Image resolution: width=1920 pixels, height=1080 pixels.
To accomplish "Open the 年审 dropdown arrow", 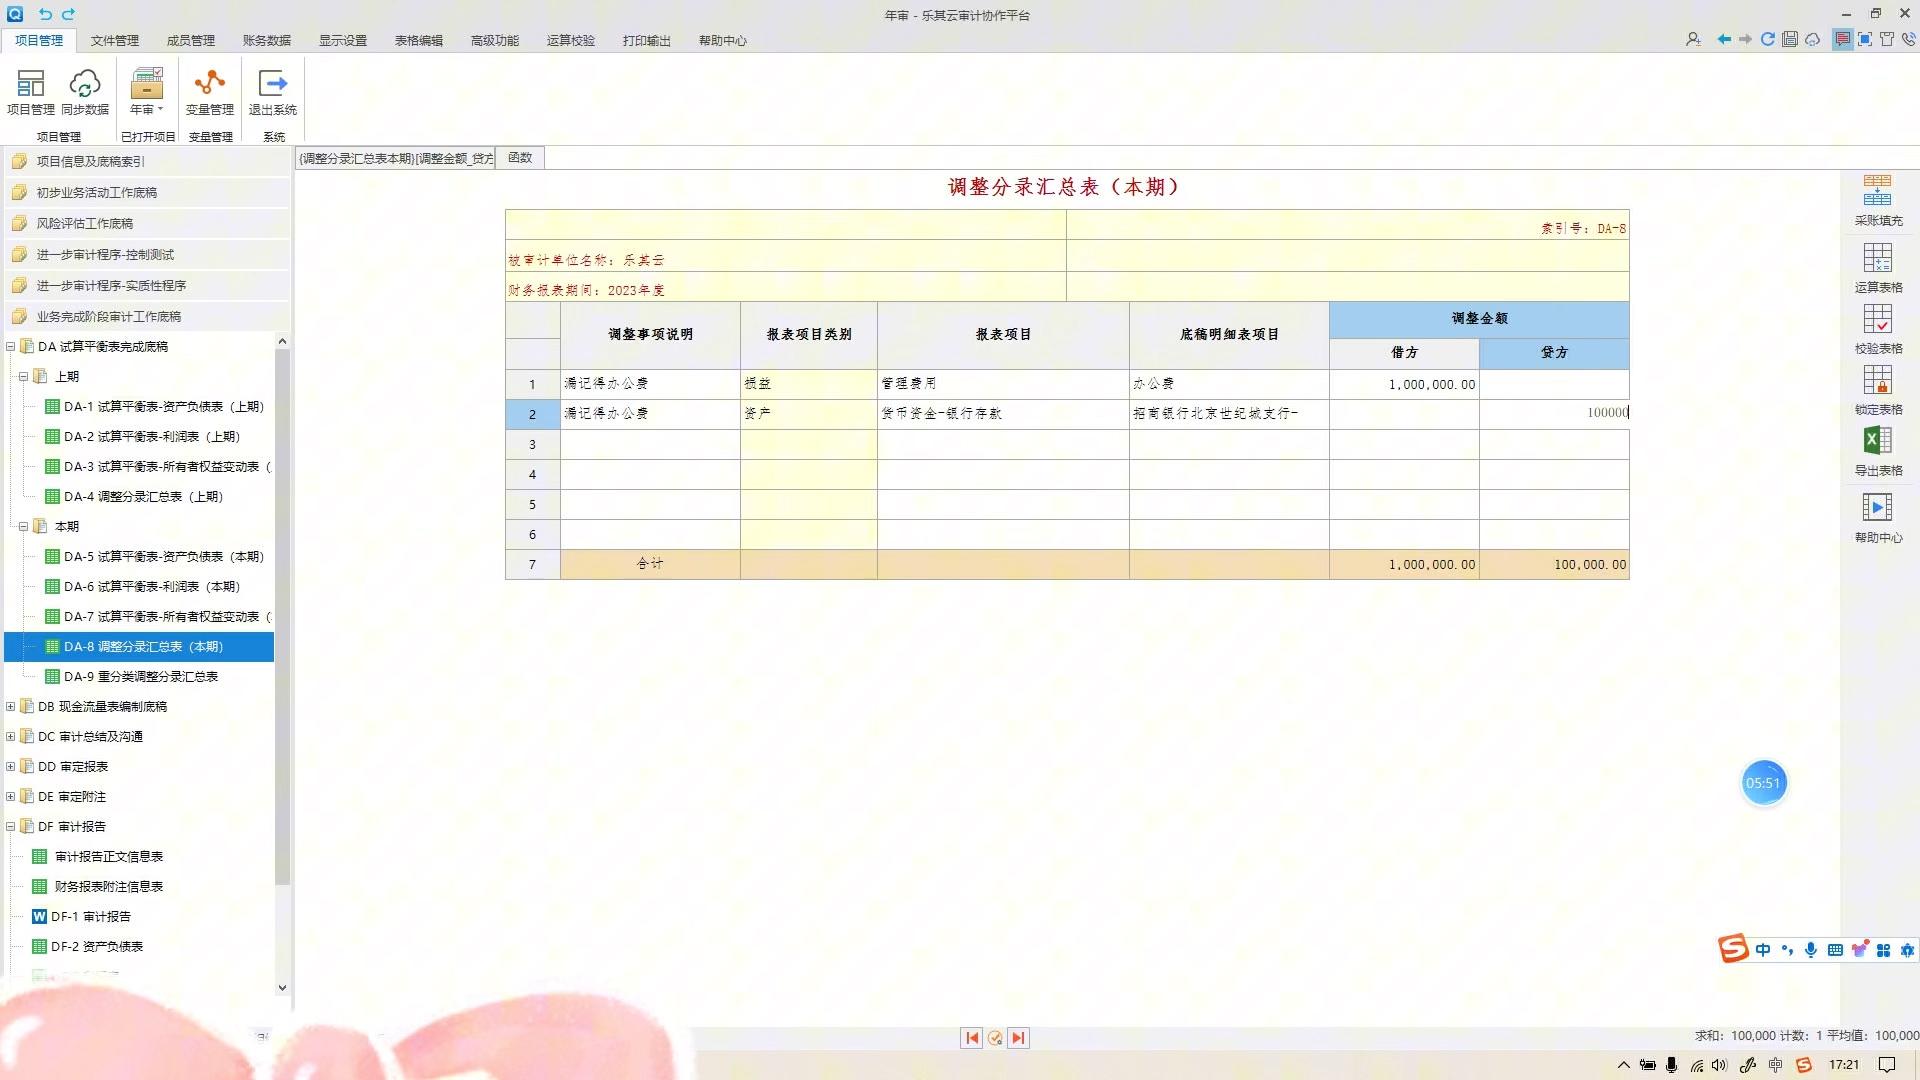I will click(x=160, y=110).
